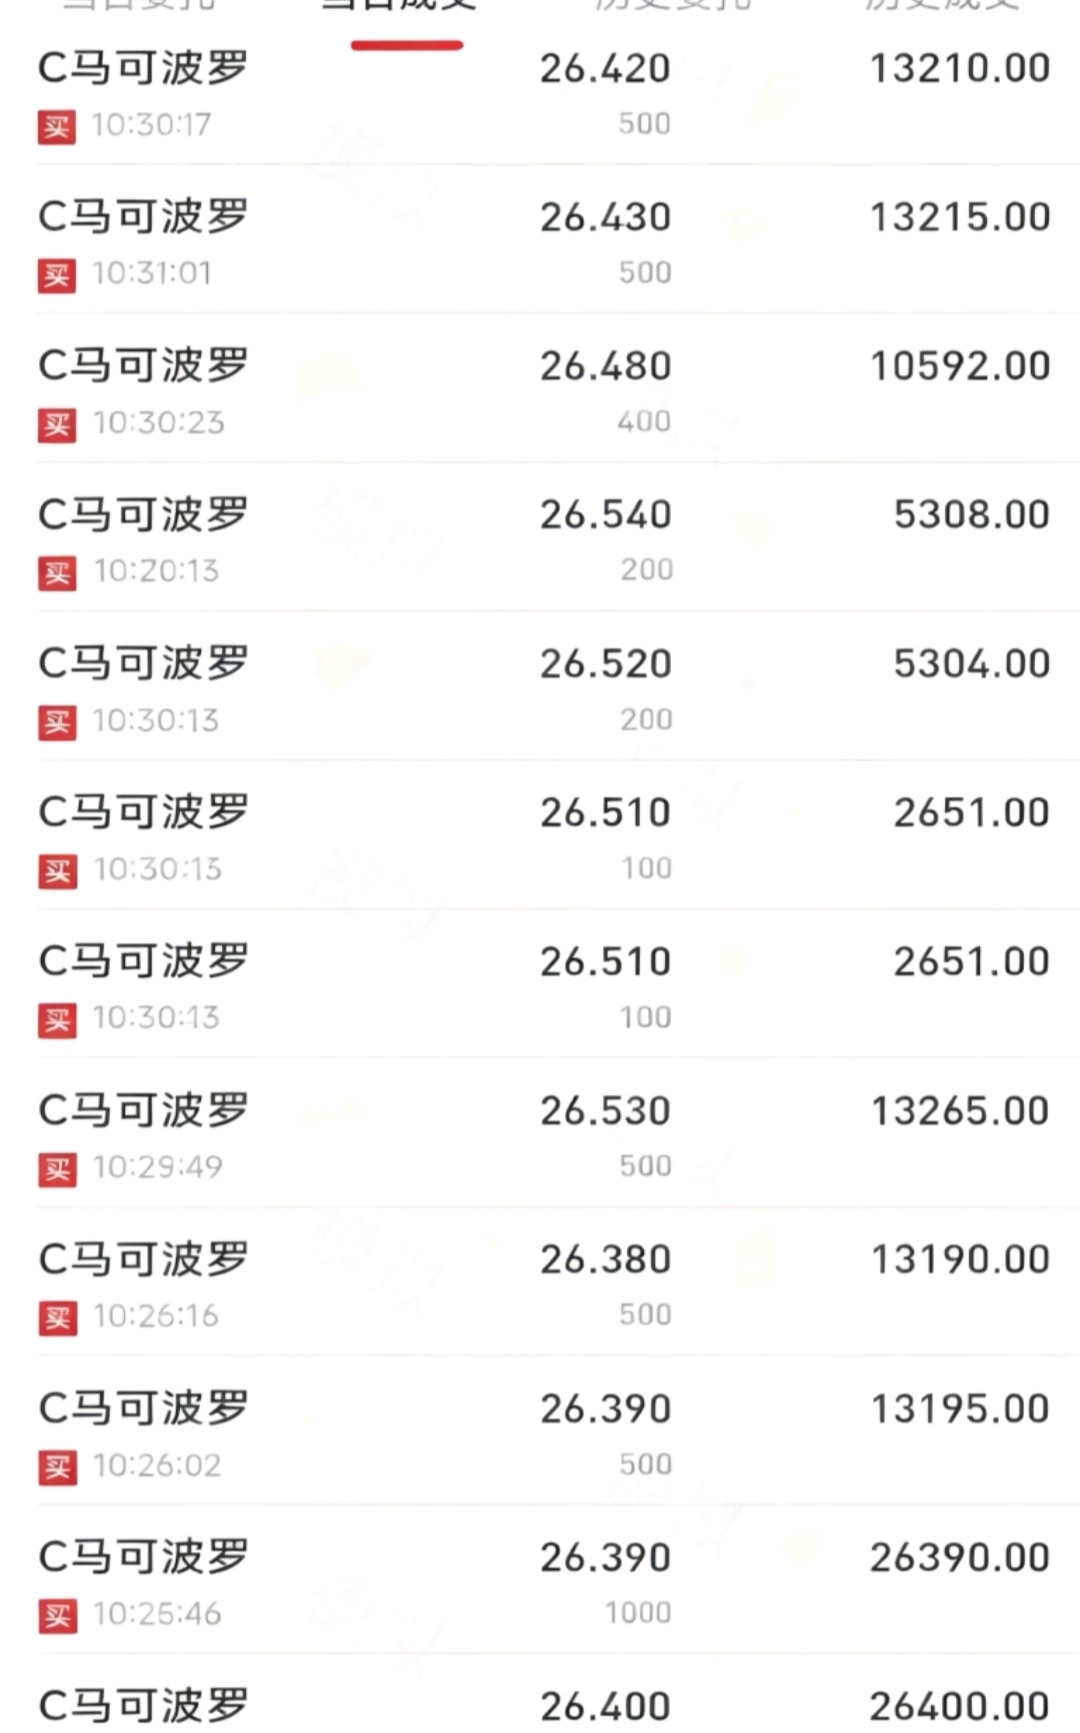This screenshot has height=1733, width=1080.
Task: Tap the buy badge next to 10:26:16
Action: 57,1318
